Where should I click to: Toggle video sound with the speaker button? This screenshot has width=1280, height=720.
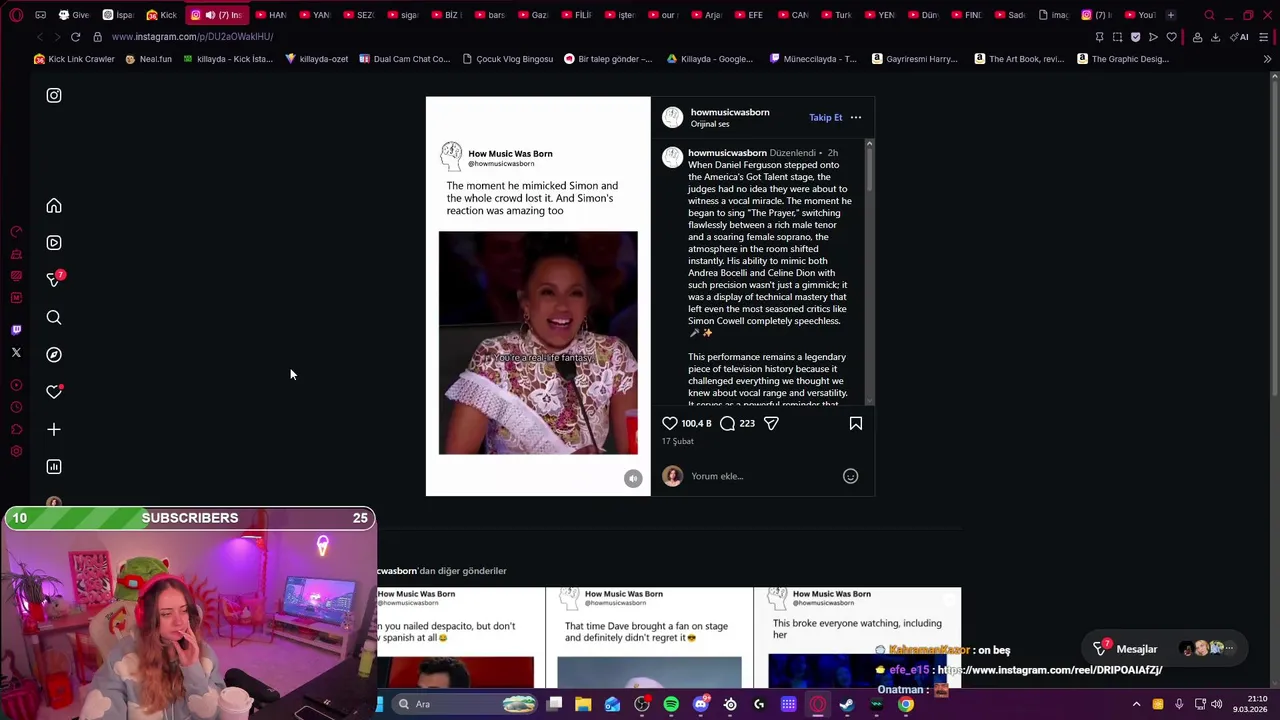click(633, 479)
